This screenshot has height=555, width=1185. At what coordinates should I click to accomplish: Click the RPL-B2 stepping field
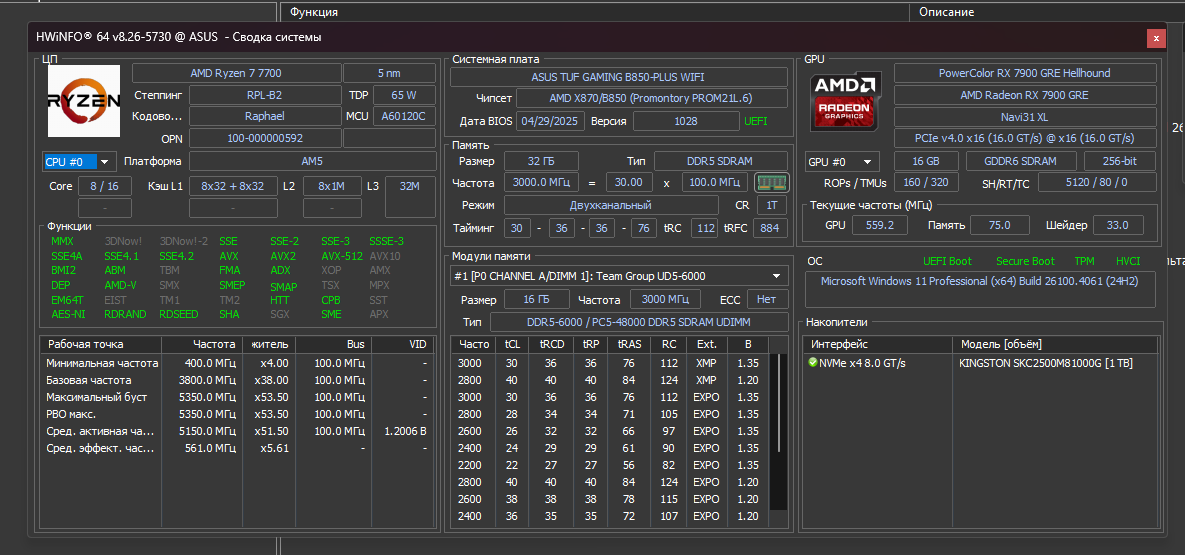pyautogui.click(x=265, y=95)
